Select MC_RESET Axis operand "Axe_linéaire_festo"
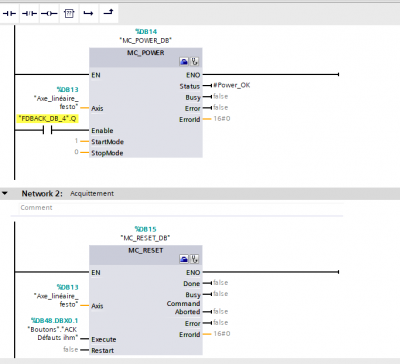Image resolution: width=400 pixels, height=364 pixels. 56,300
